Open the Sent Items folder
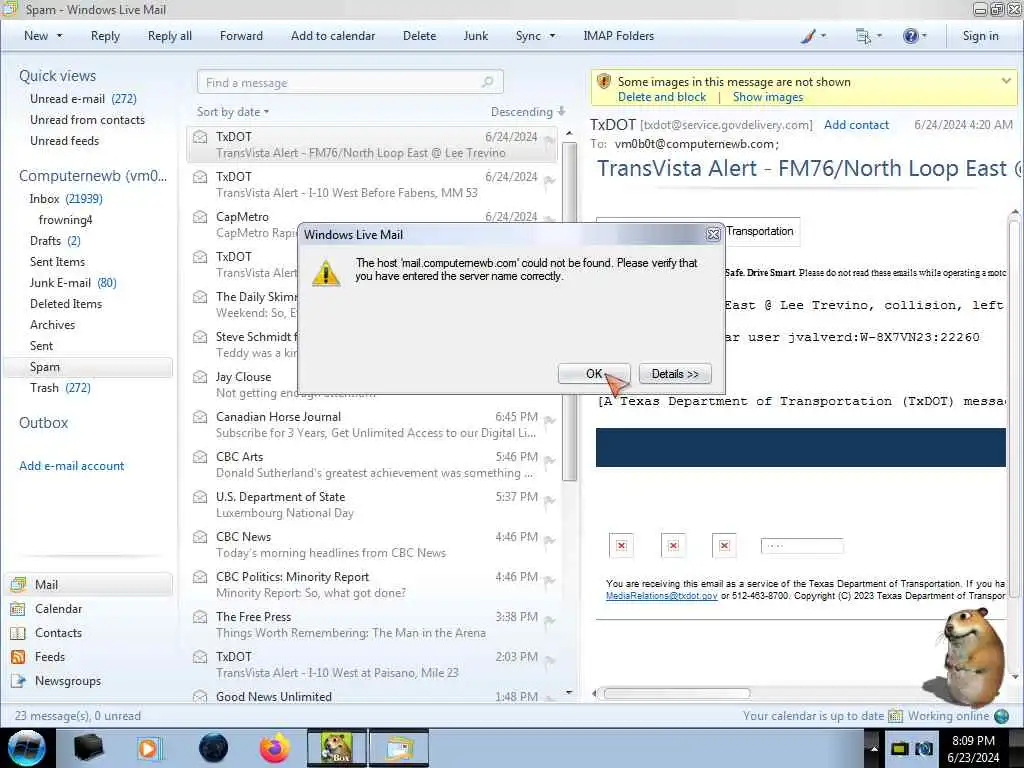The height and width of the screenshot is (768, 1024). click(57, 261)
